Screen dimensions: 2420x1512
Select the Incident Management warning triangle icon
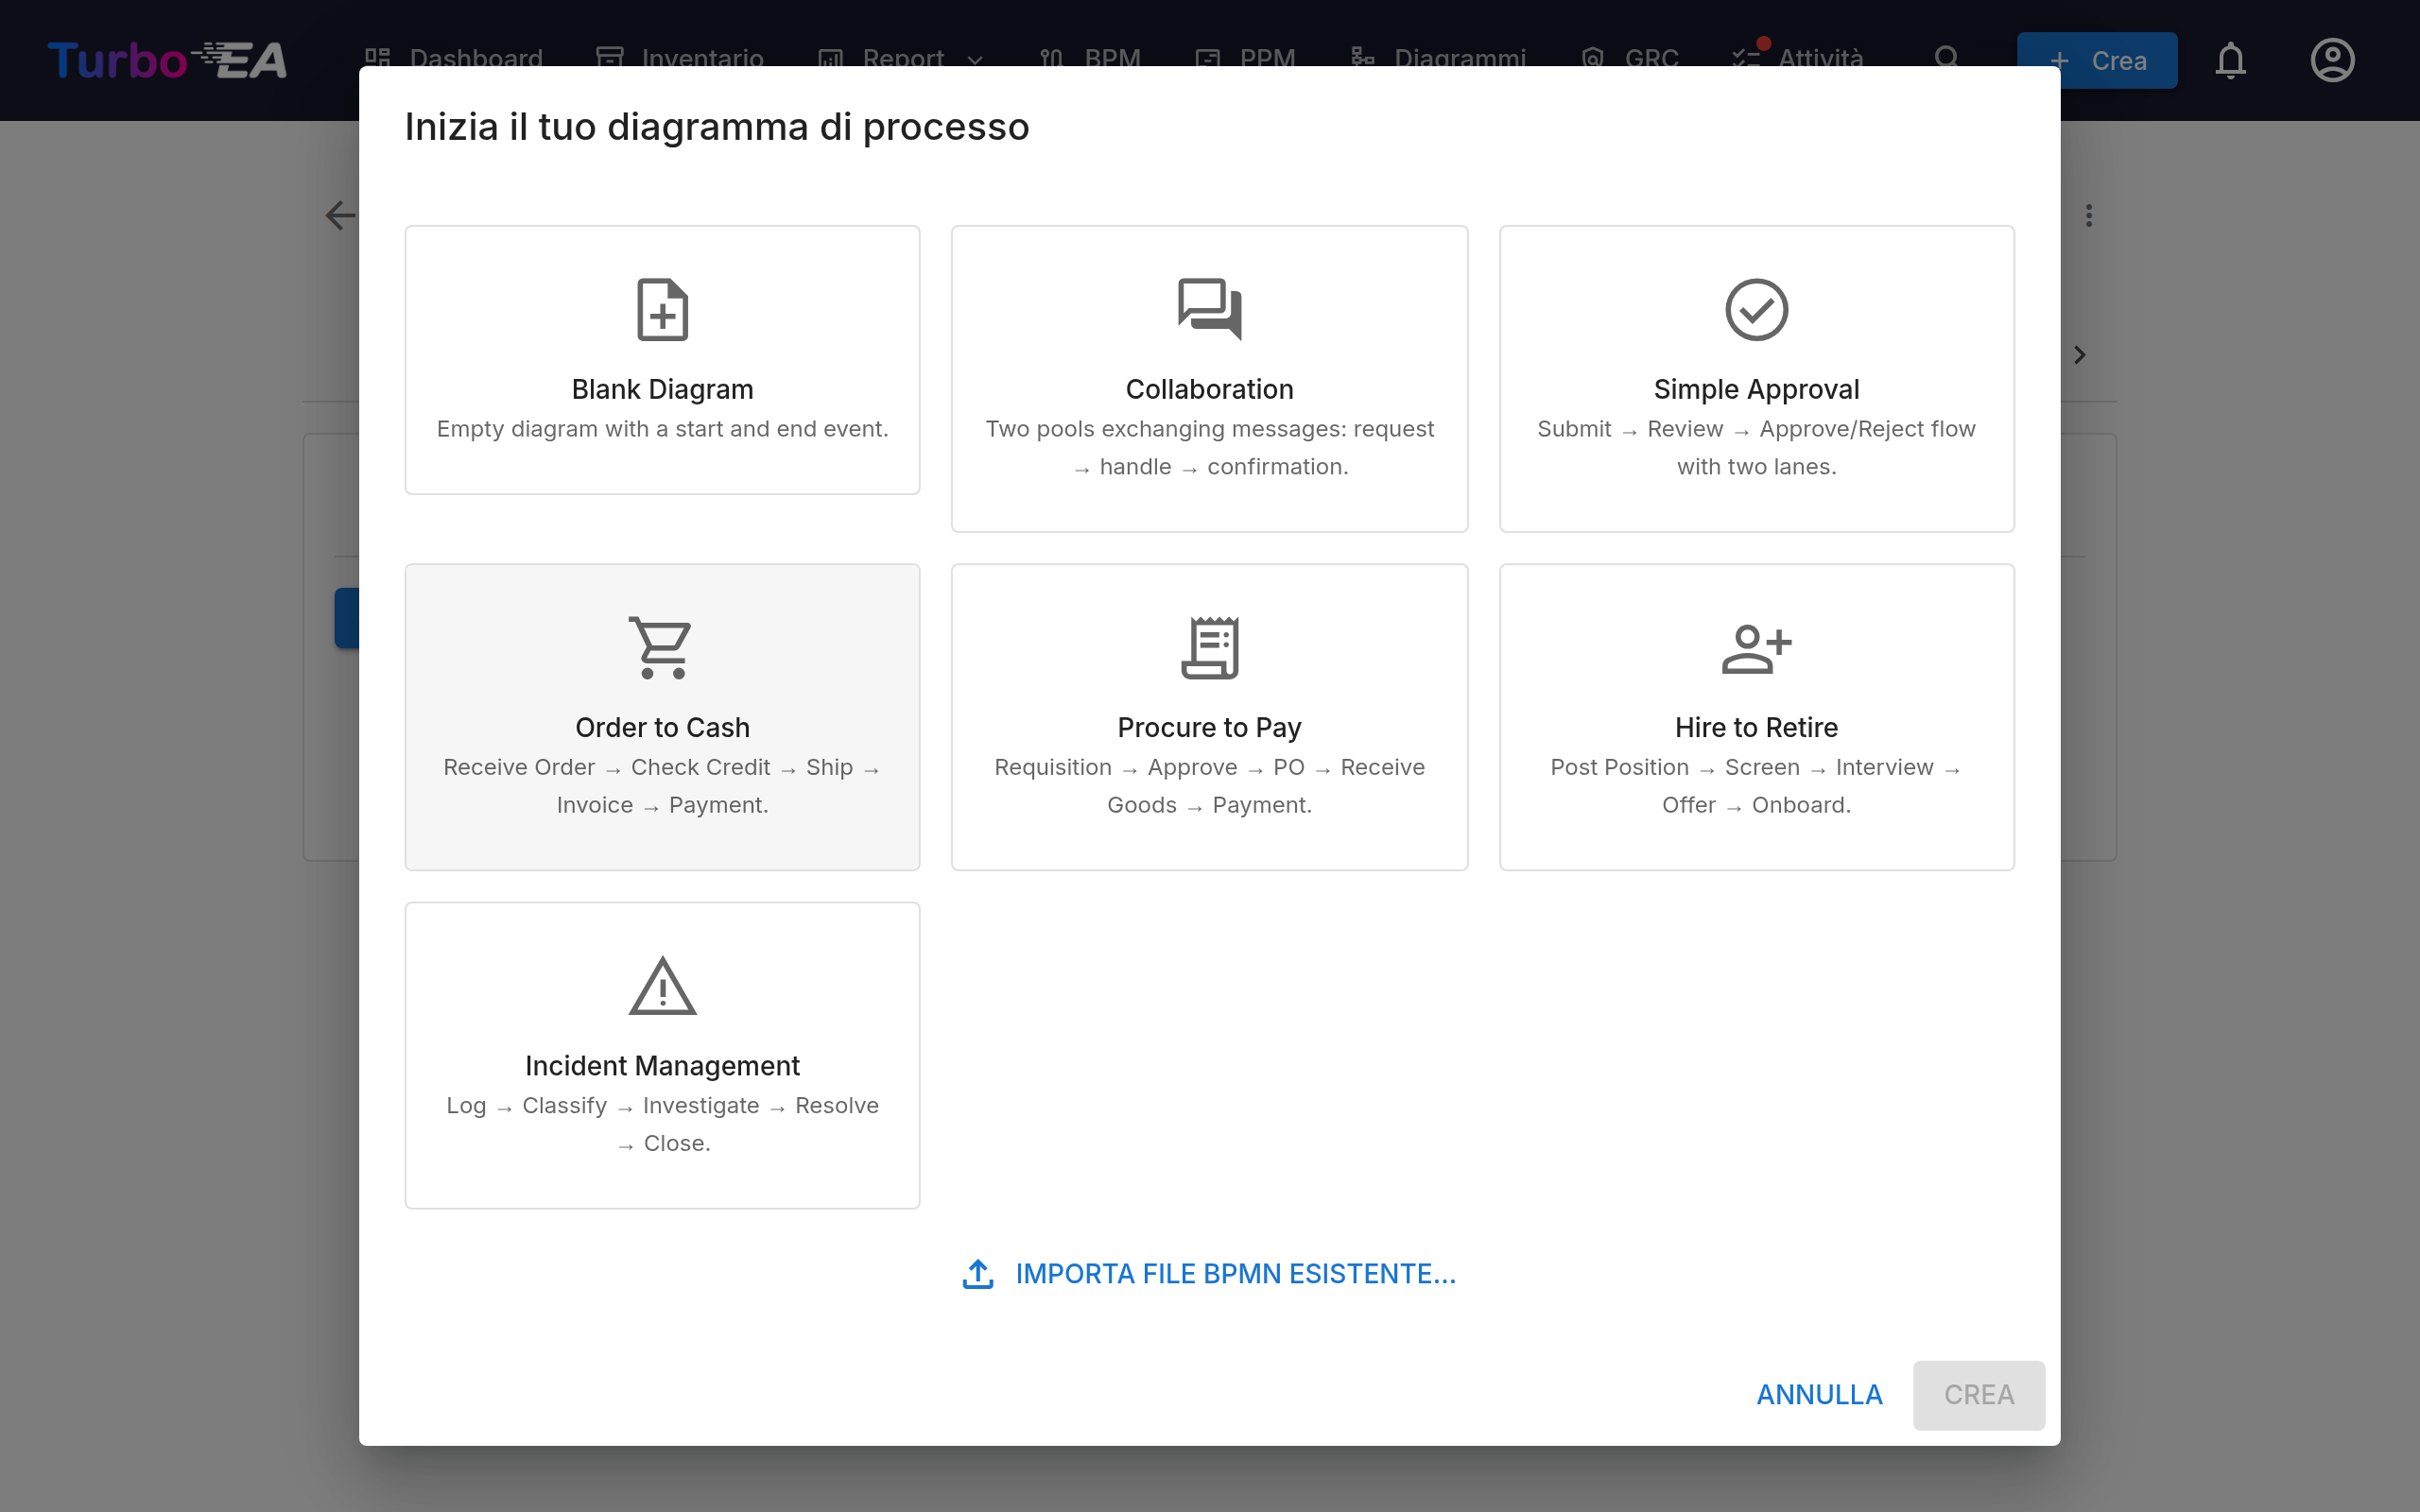(x=662, y=986)
